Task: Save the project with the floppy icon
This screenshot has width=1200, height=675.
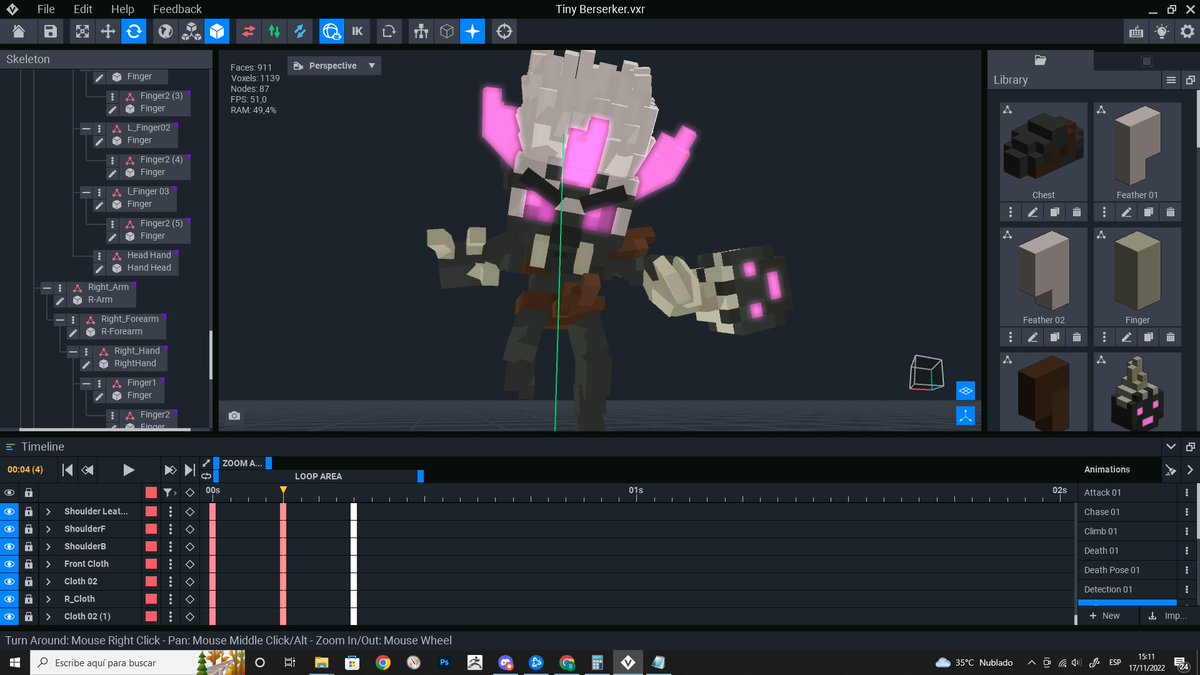Action: (50, 32)
